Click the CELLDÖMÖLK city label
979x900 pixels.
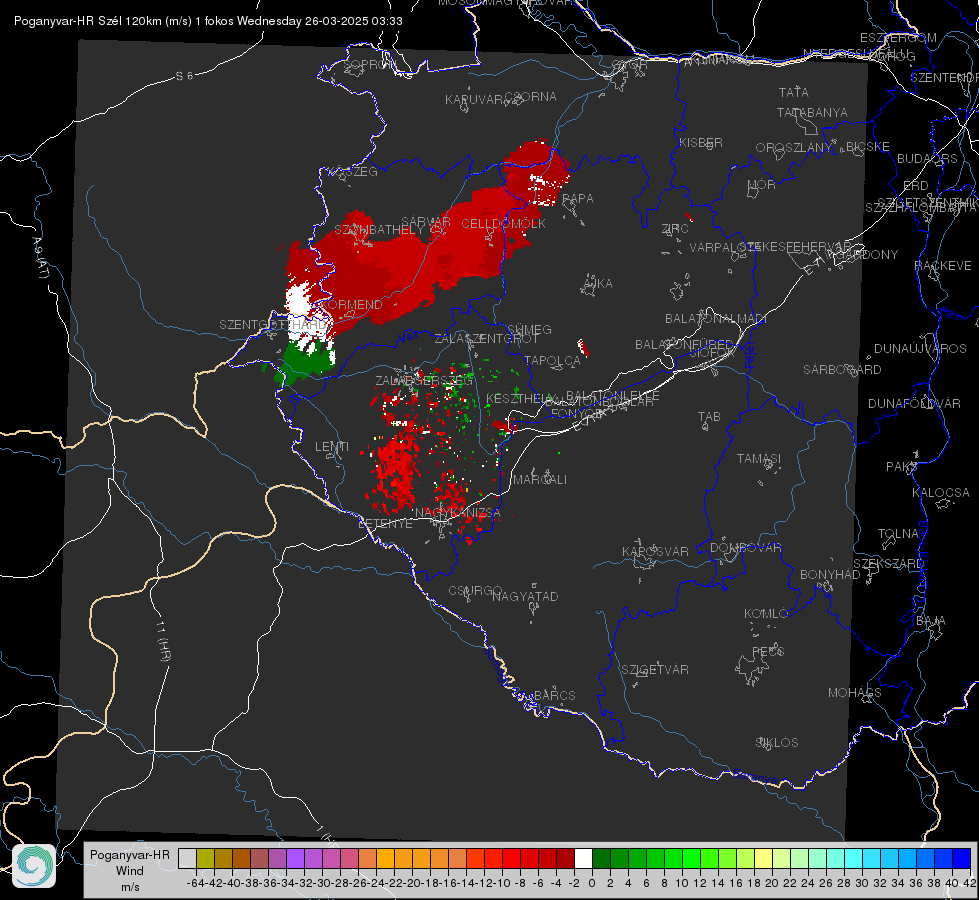click(x=503, y=224)
